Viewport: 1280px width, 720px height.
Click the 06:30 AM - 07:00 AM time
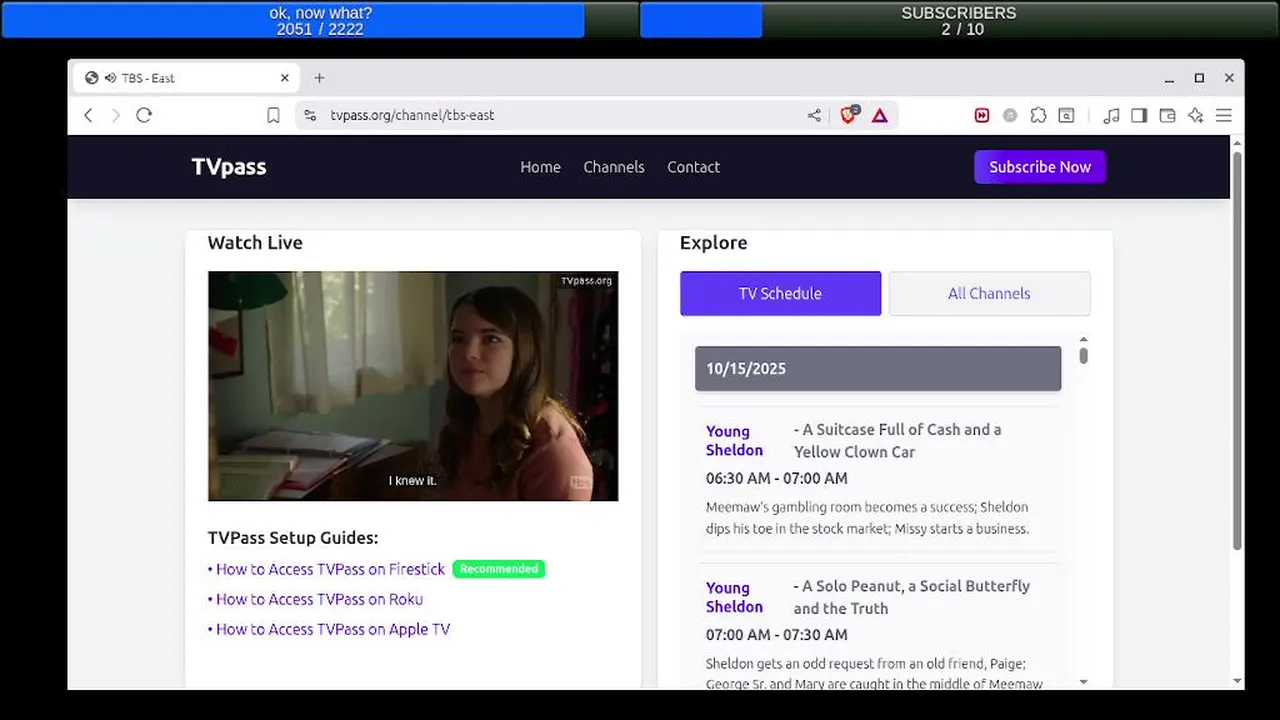pyautogui.click(x=777, y=478)
